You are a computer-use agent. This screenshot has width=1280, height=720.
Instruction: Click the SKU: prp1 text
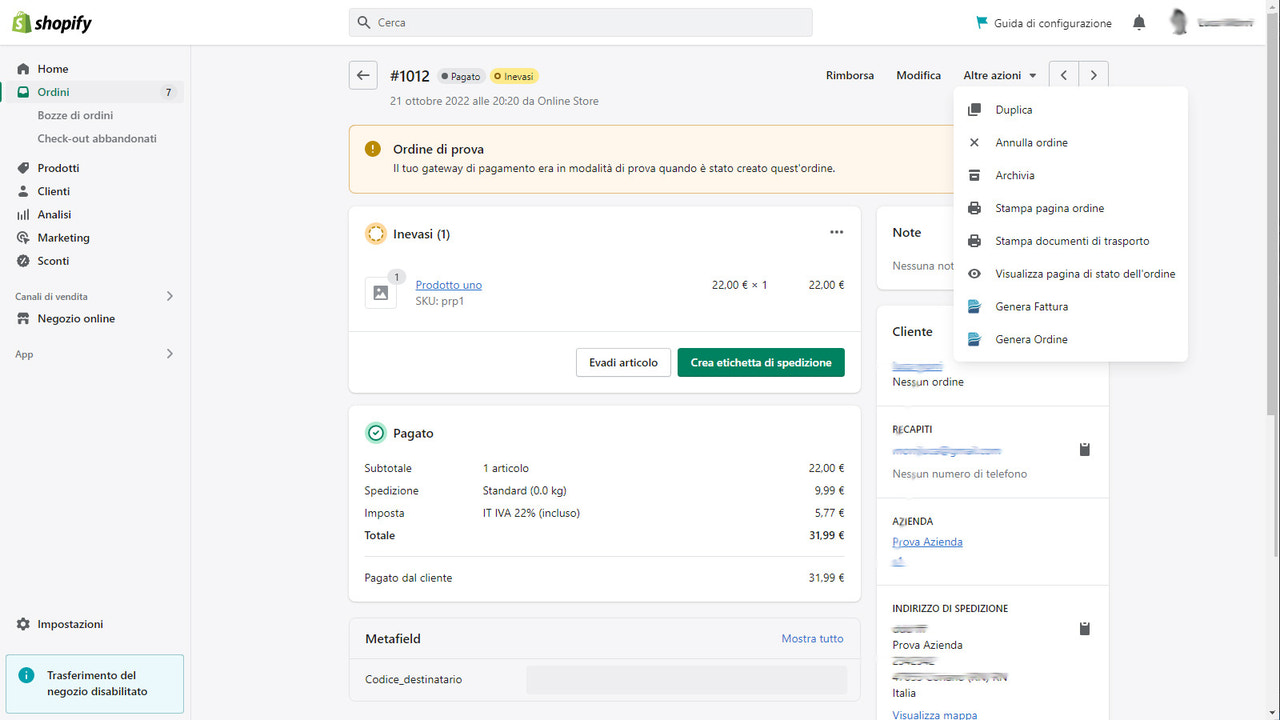(440, 301)
